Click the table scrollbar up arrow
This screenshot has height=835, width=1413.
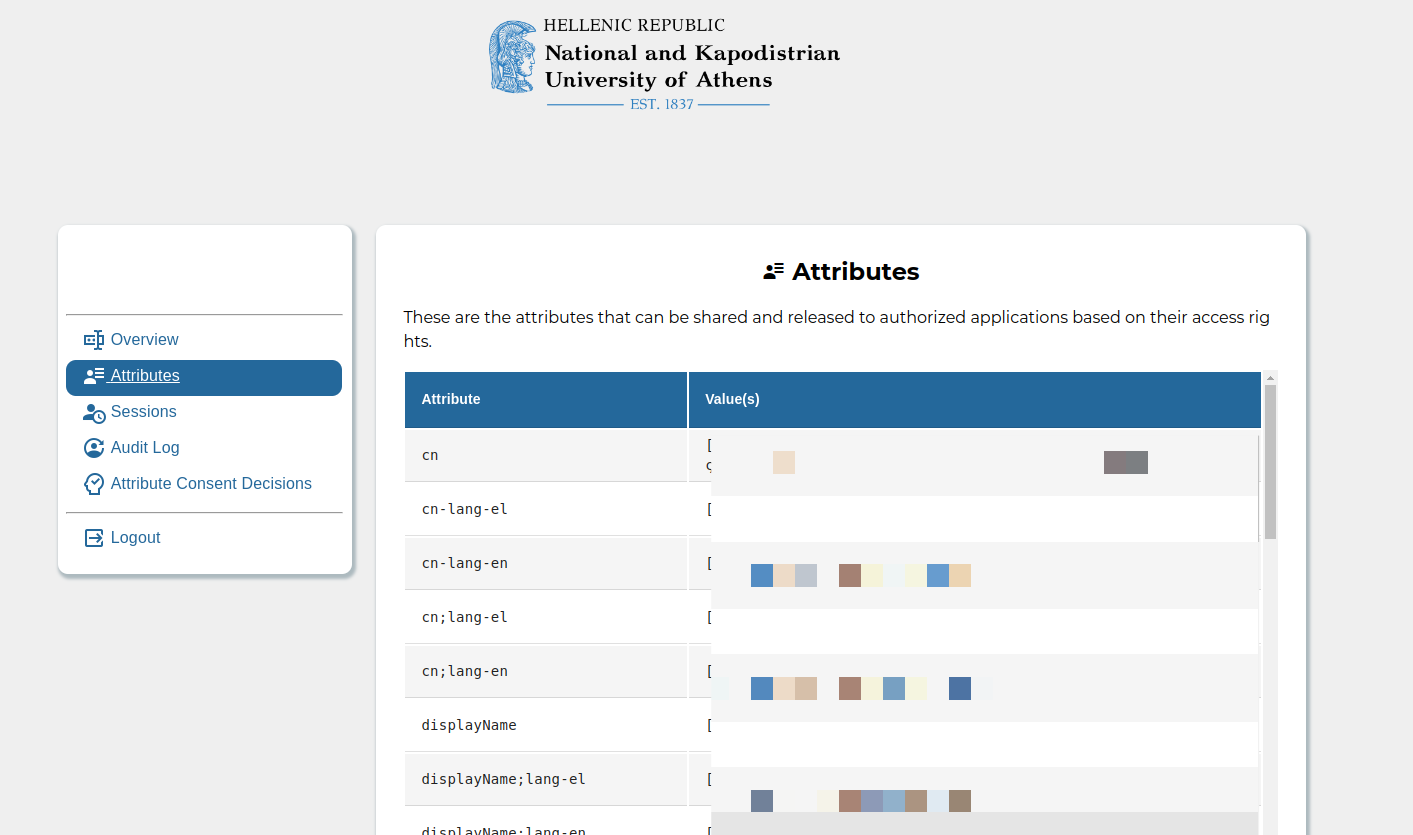click(x=1270, y=378)
